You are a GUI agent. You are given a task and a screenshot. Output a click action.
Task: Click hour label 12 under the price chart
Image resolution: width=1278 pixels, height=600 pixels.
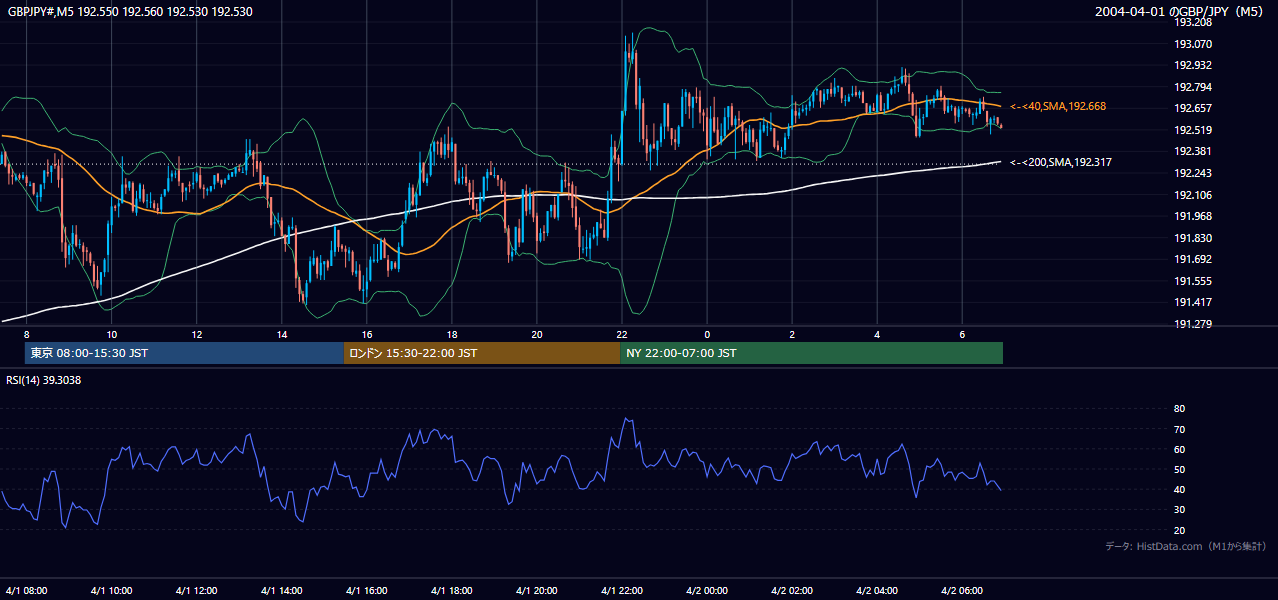pos(197,334)
